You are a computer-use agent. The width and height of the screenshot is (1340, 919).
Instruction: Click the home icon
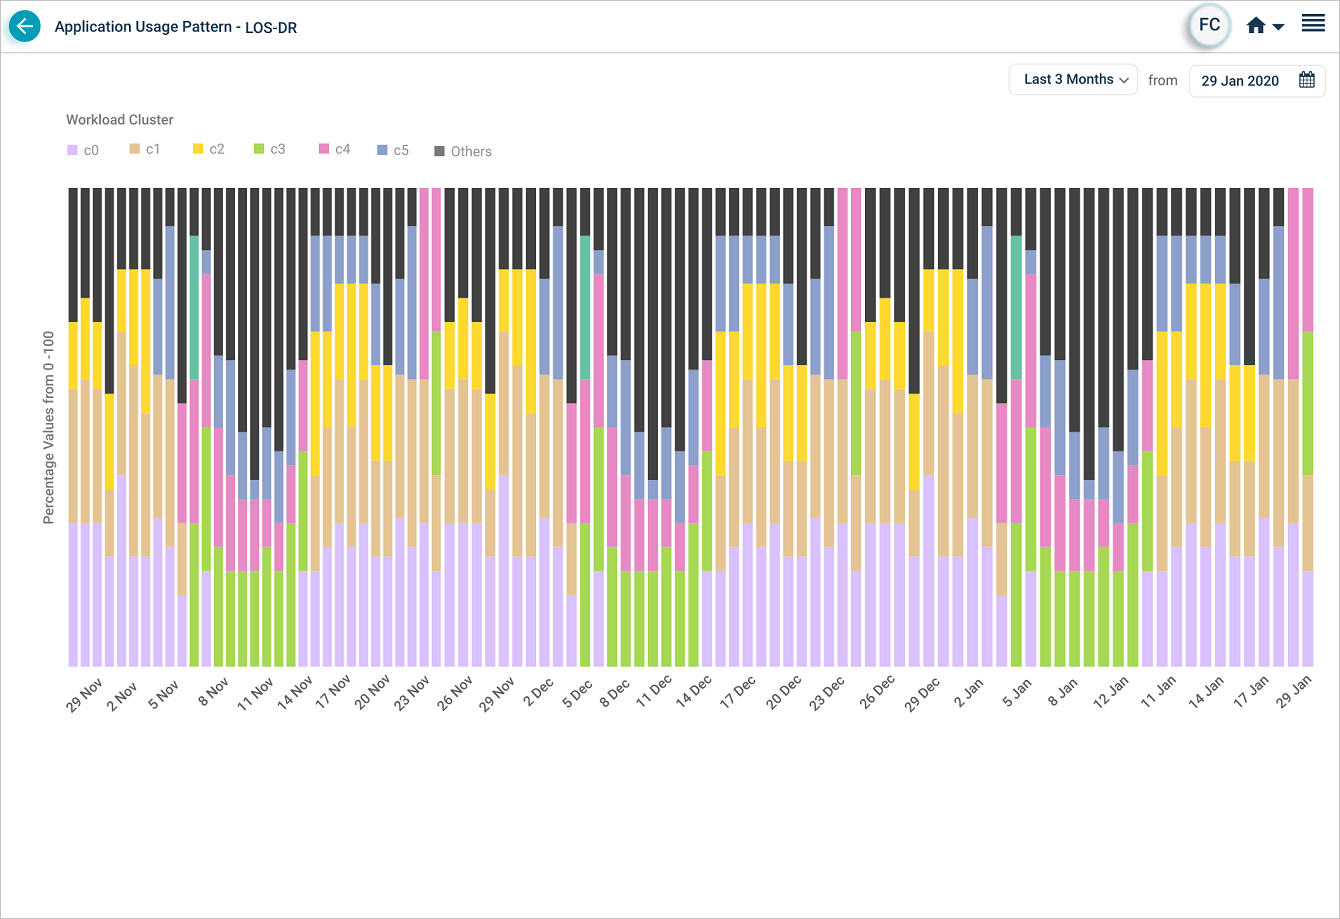(x=1256, y=27)
